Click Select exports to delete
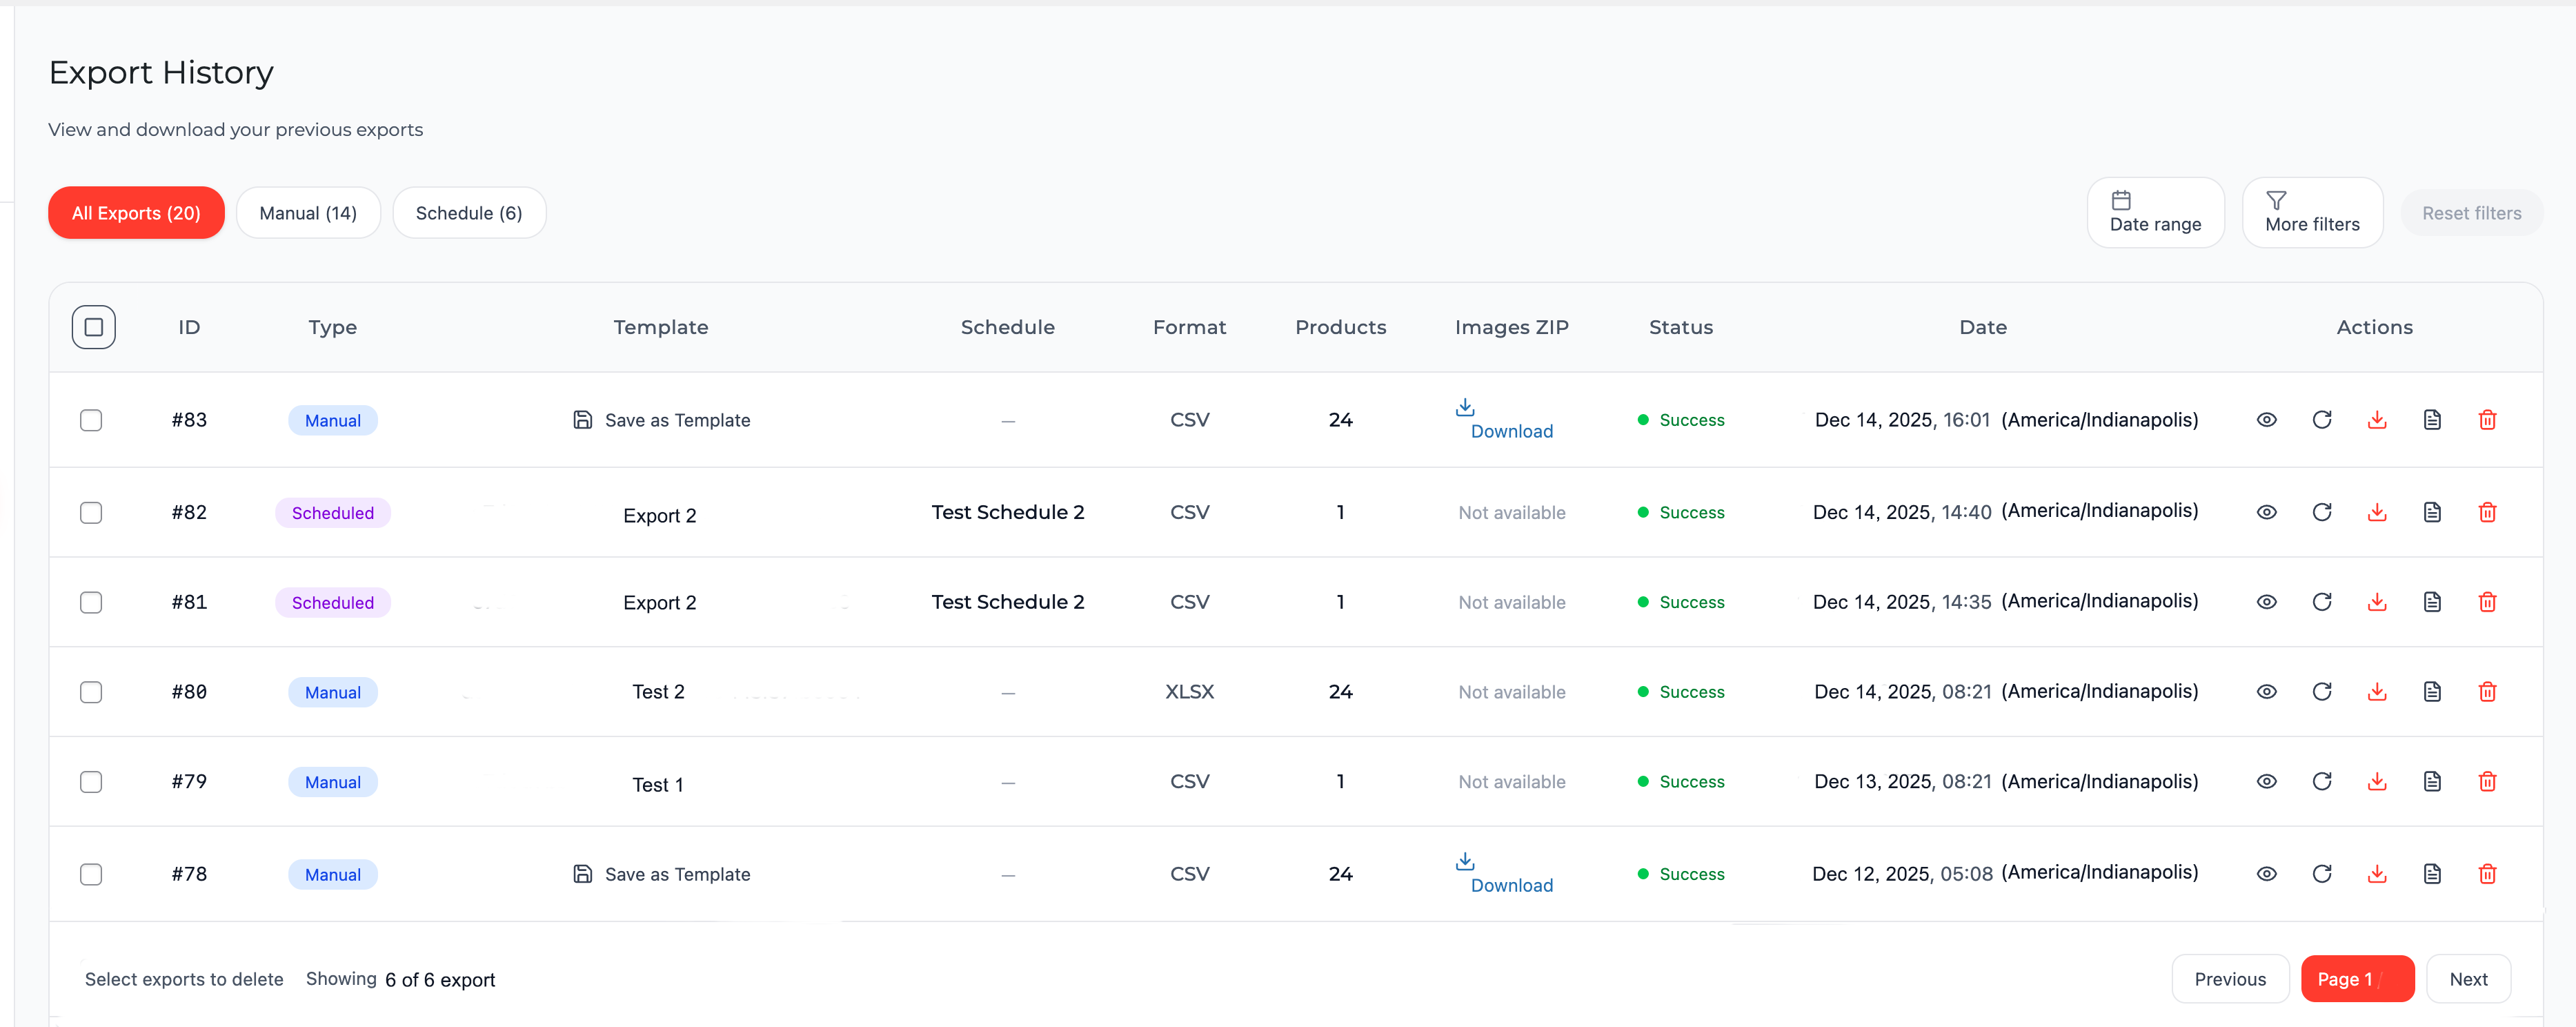The height and width of the screenshot is (1027, 2576). point(184,979)
